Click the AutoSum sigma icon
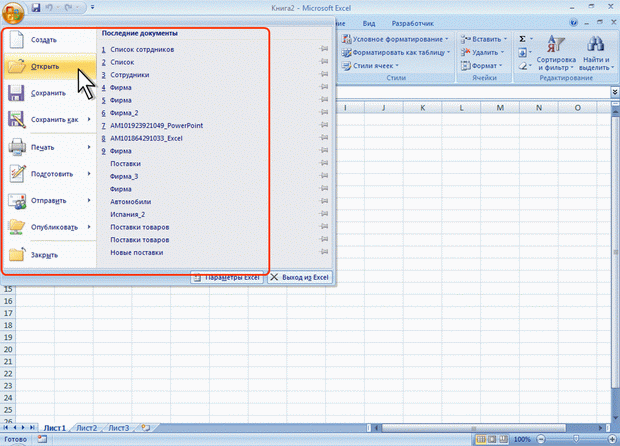The height and width of the screenshot is (446, 620). click(522, 39)
